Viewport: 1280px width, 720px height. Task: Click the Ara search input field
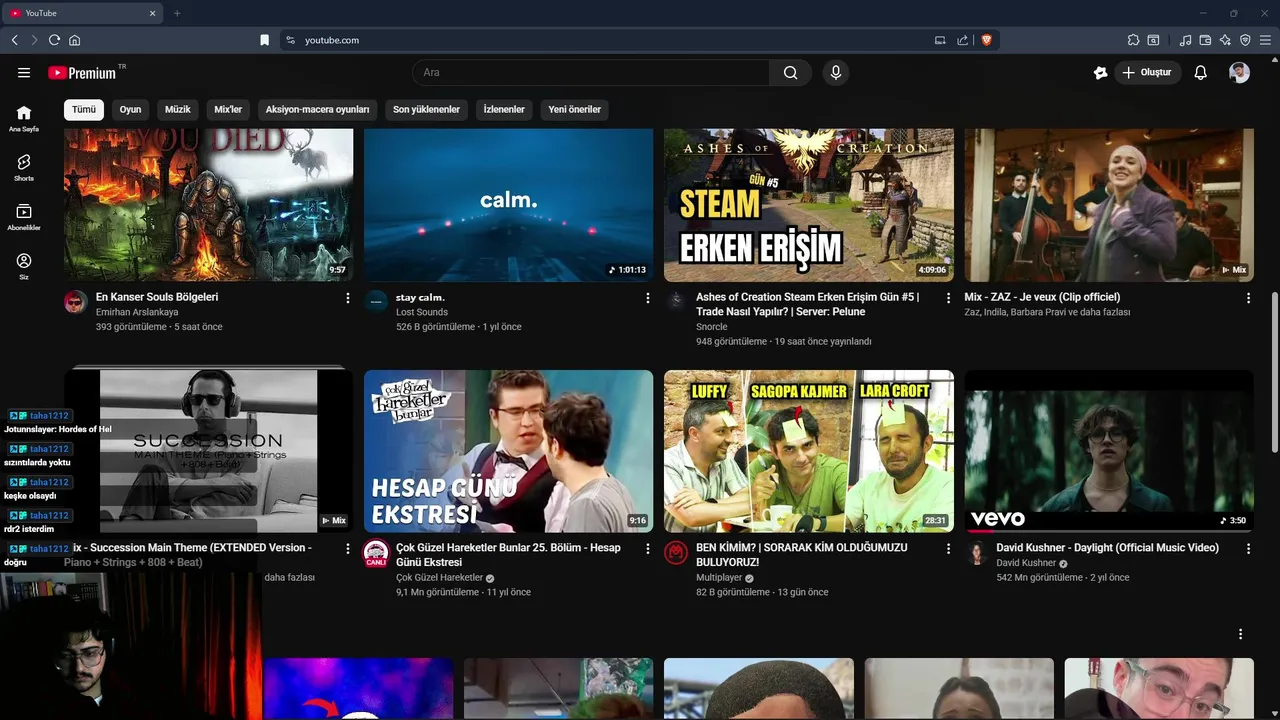(590, 72)
